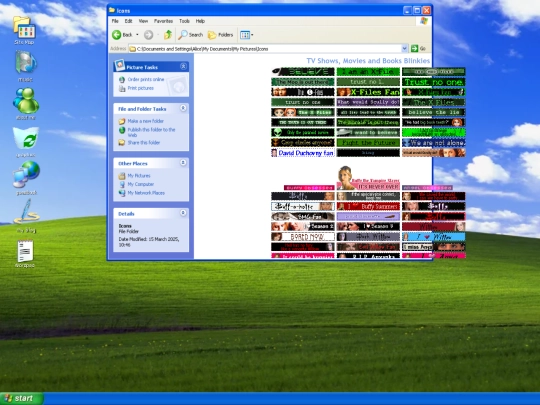Click the Buffy 'IT'S NEVER OVER' banner
540x405 pixels.
[x=368, y=178]
